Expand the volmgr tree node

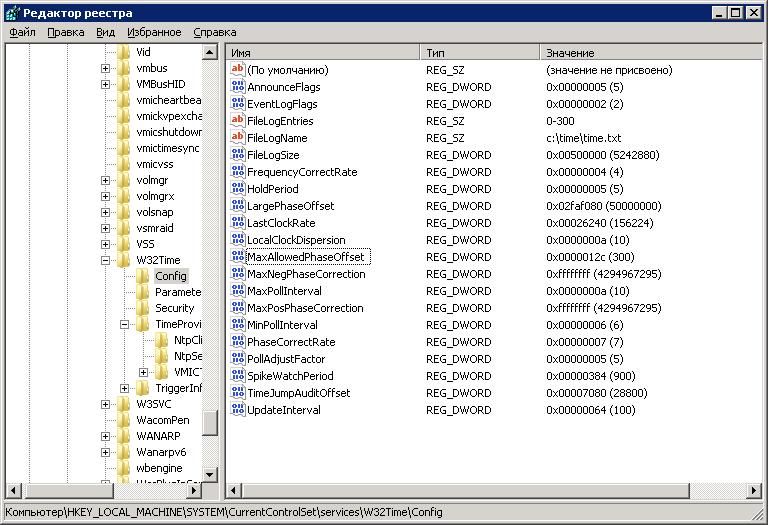coord(105,180)
